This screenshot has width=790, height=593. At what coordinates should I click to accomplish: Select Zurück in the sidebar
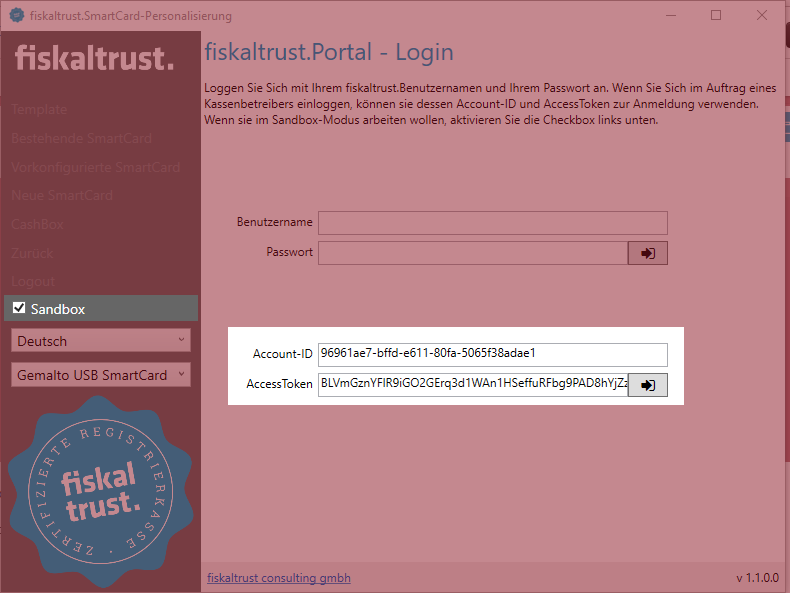32,253
